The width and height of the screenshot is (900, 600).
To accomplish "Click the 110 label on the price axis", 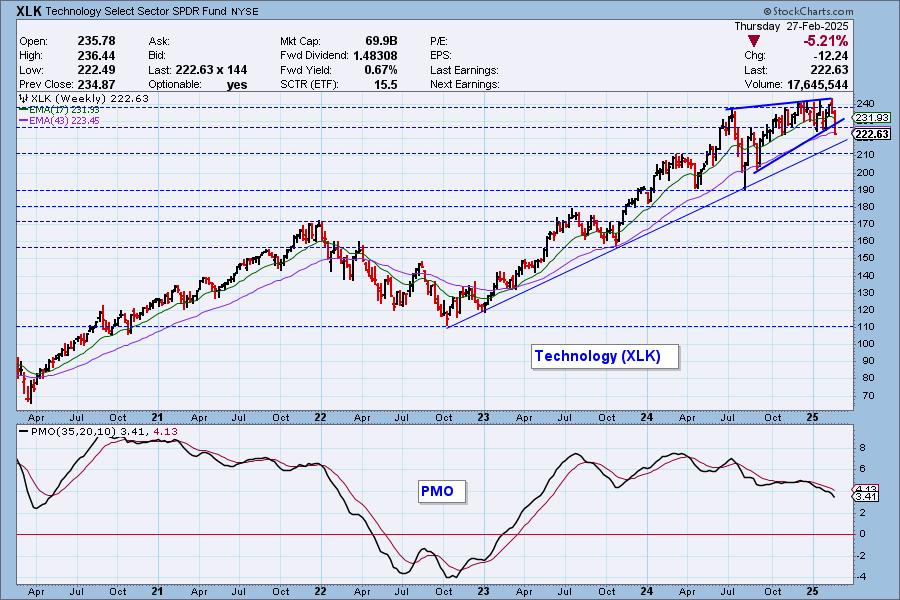I will pos(865,327).
